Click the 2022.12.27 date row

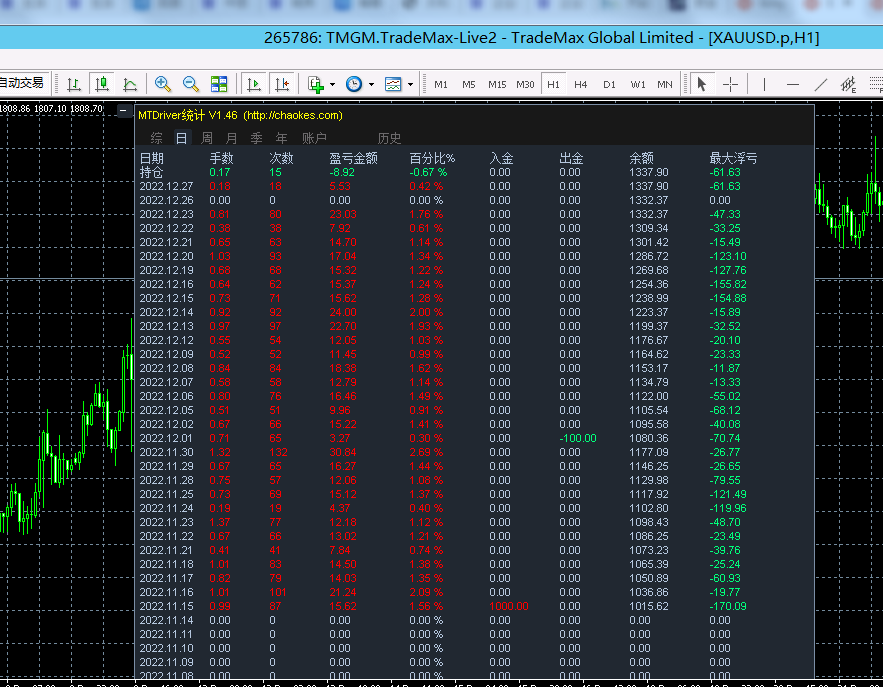166,186
